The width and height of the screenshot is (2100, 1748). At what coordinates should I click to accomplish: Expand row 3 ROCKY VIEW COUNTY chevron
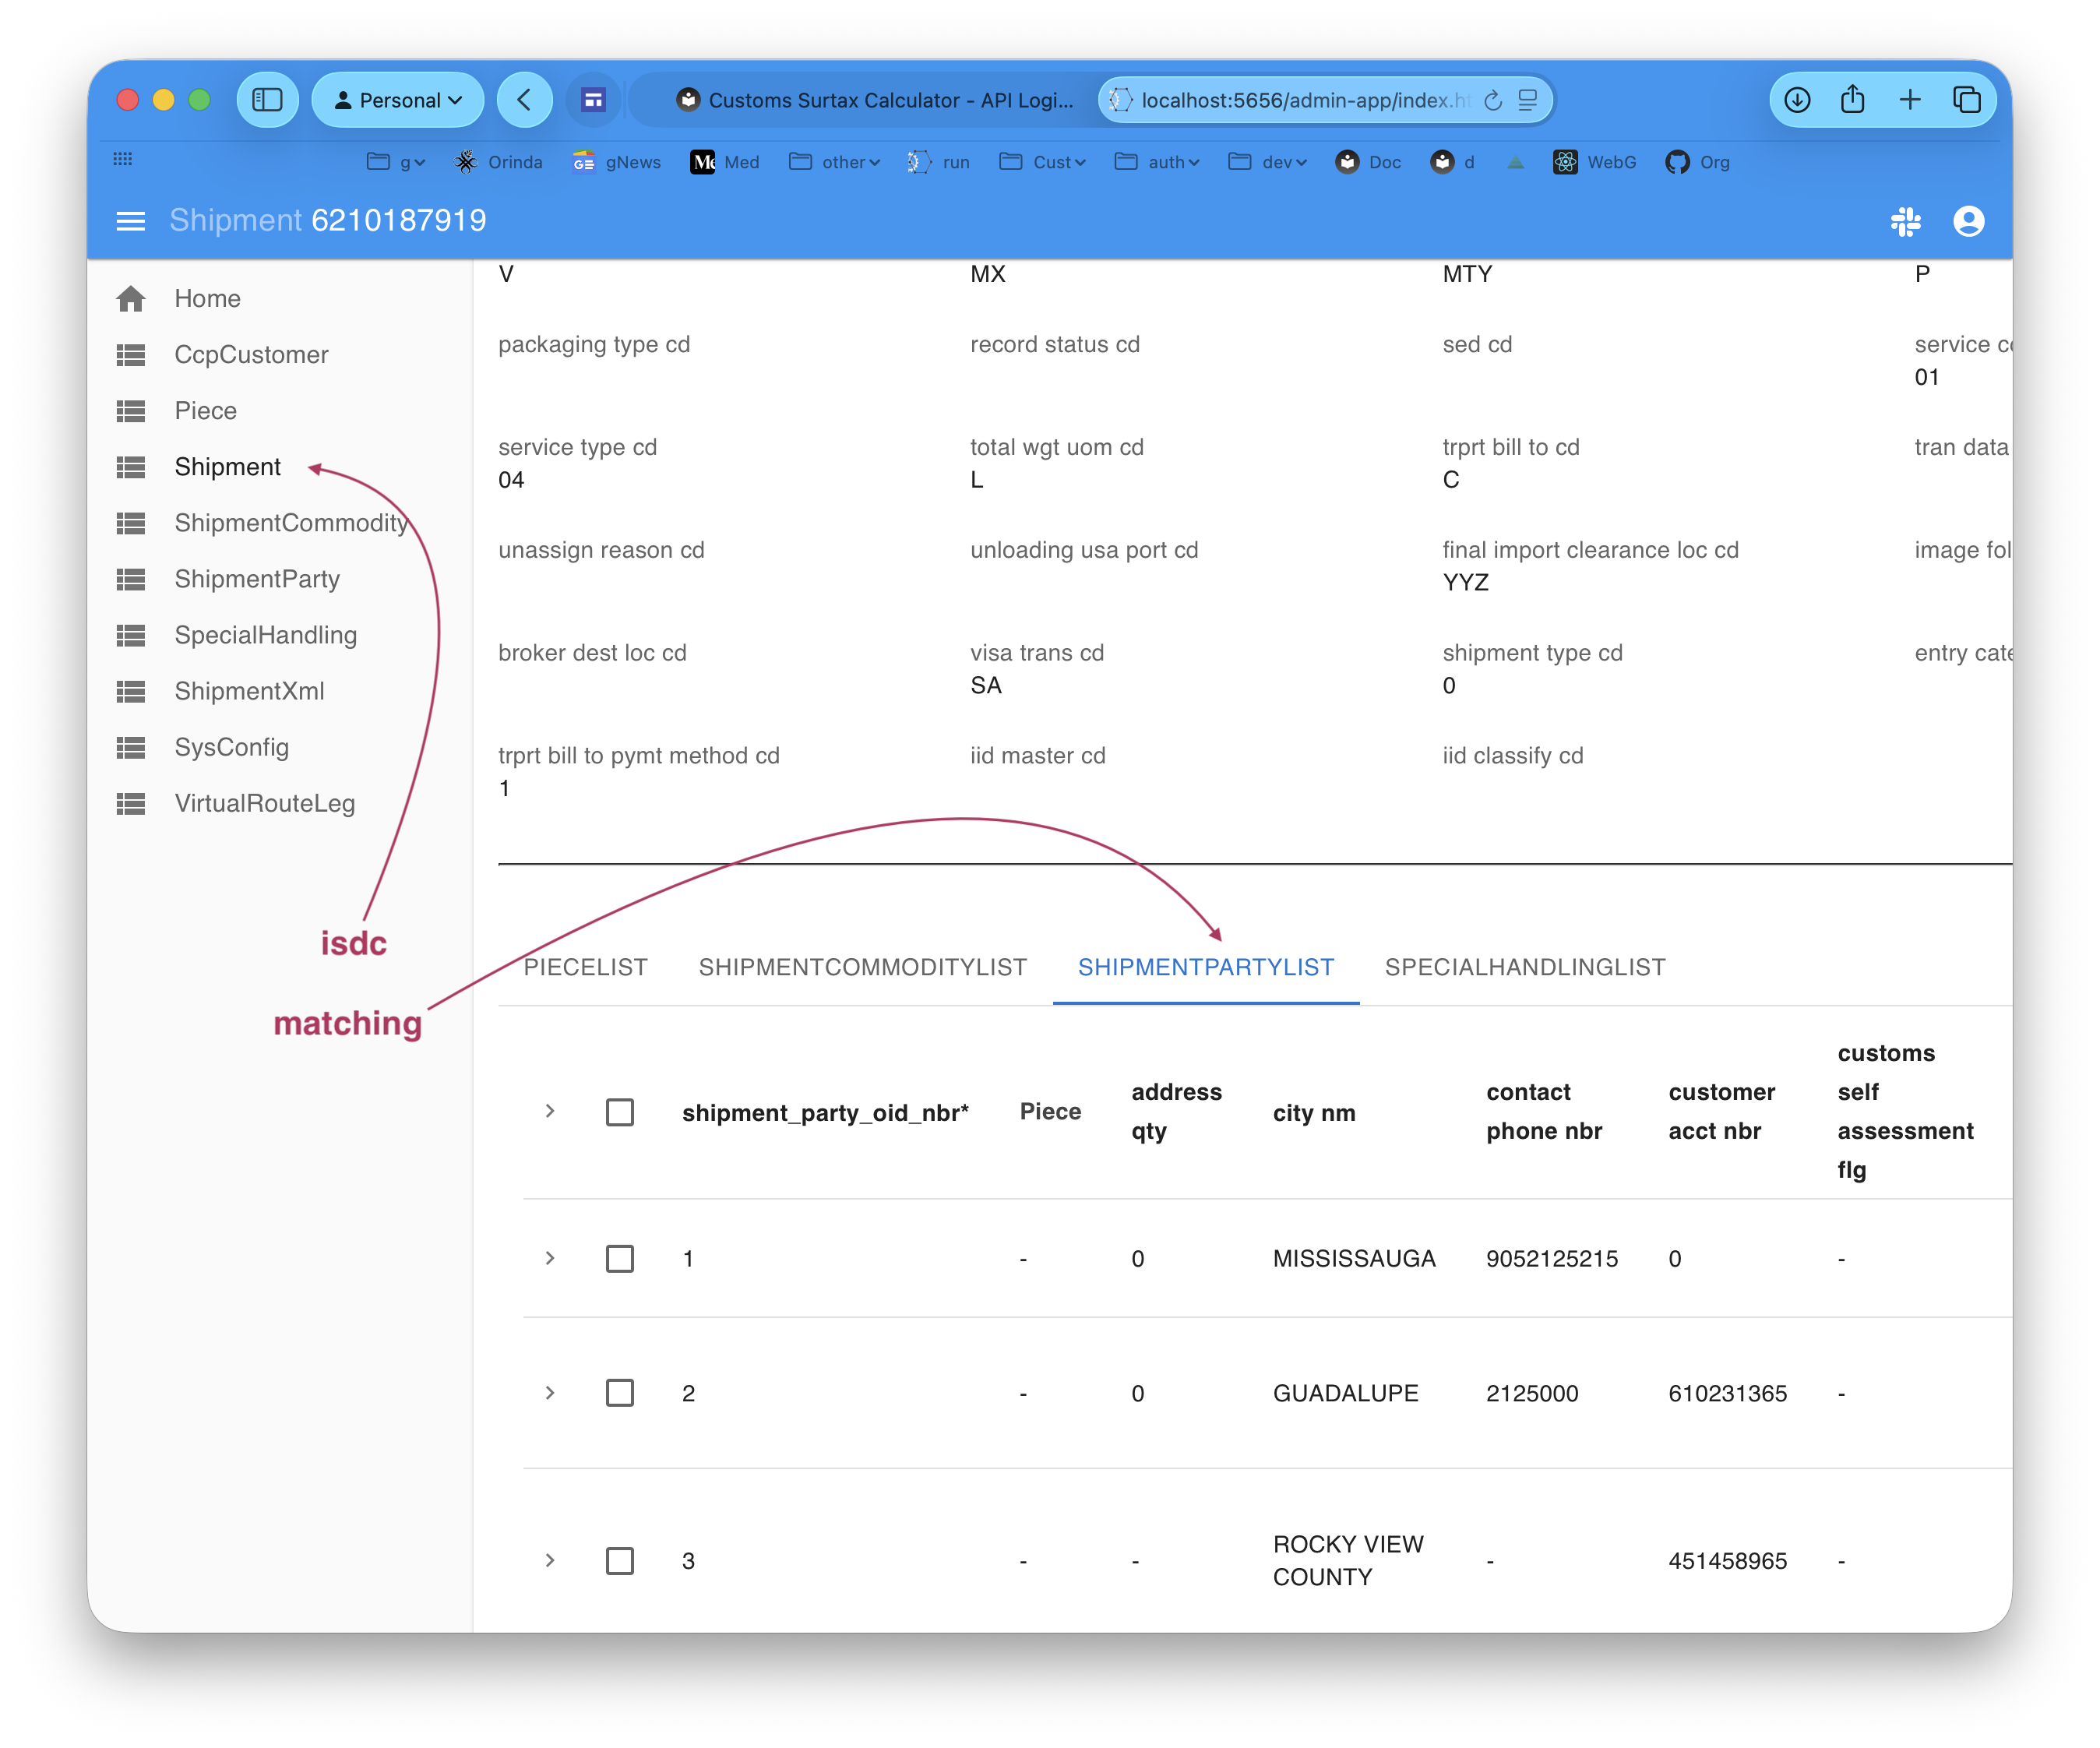pos(549,1560)
